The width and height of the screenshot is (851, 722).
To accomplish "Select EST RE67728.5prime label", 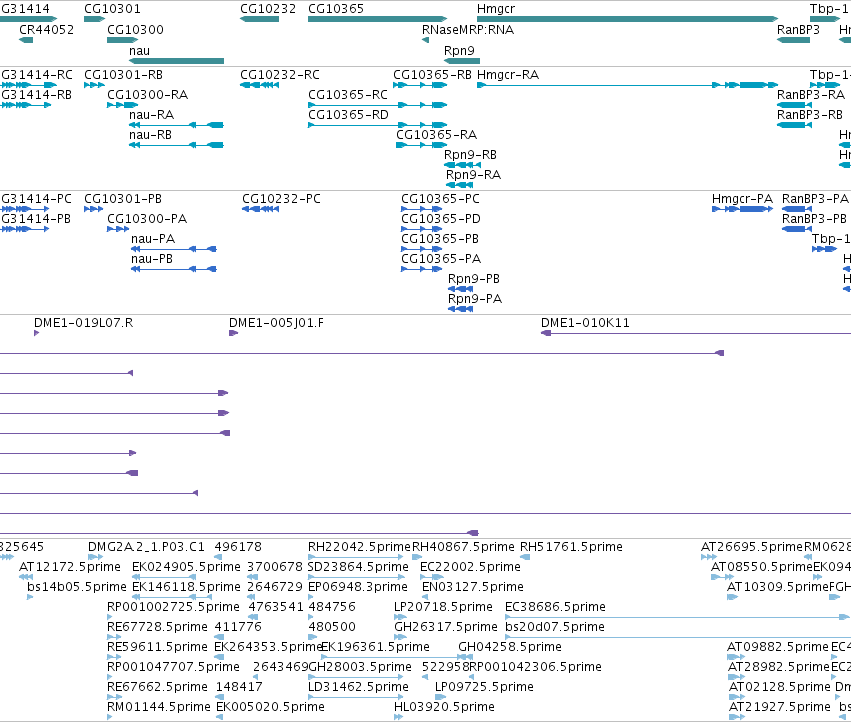I will tap(157, 626).
